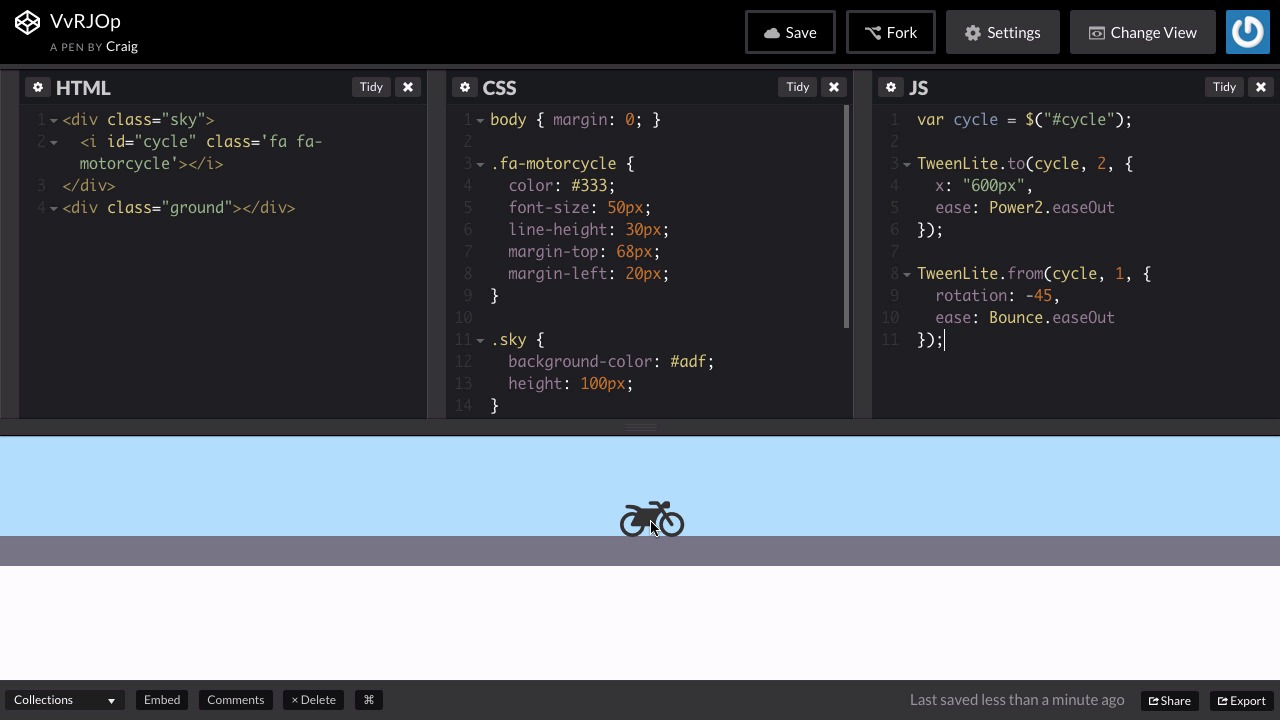Open keyboard shortcuts command icon
This screenshot has height=720, width=1280.
tap(368, 700)
